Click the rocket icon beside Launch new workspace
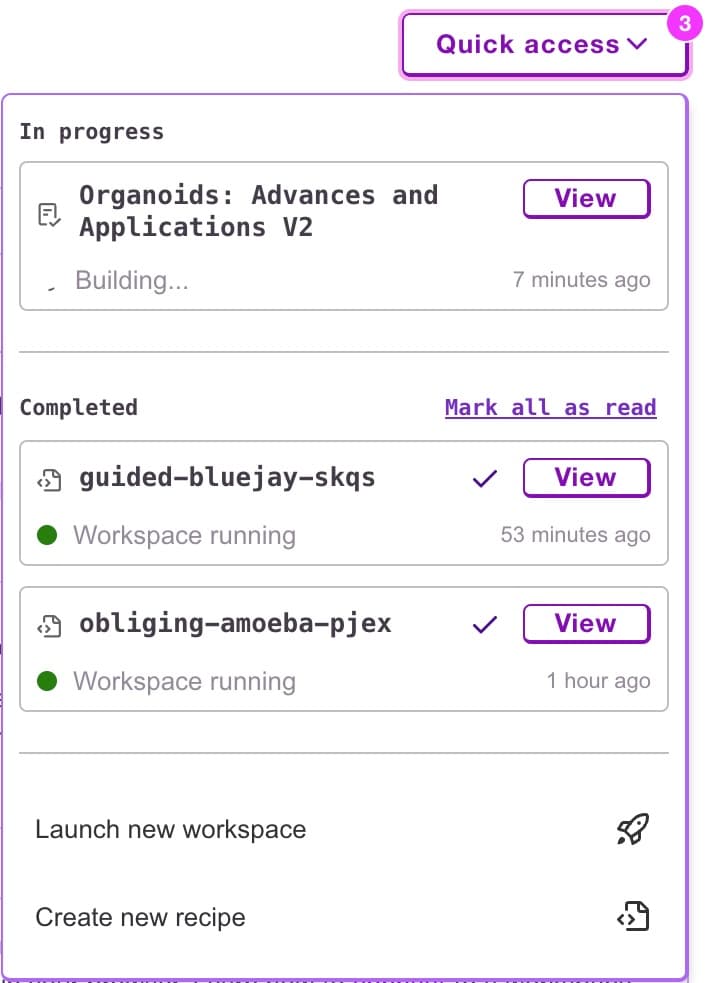708x983 pixels. pyautogui.click(x=633, y=829)
